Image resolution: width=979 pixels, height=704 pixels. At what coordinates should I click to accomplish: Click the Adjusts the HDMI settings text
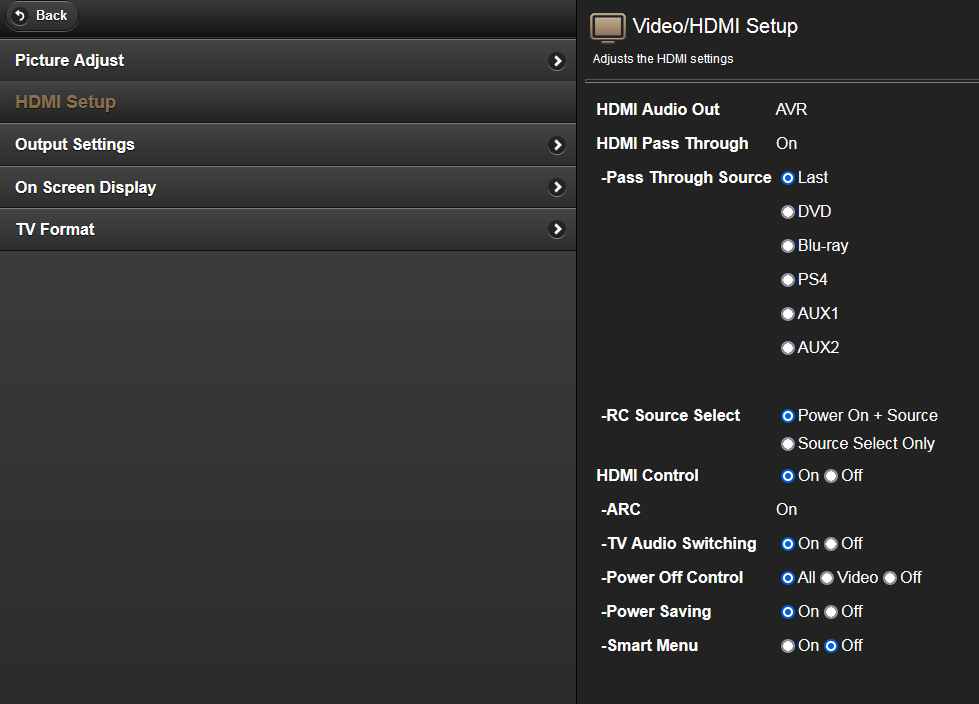tap(663, 59)
